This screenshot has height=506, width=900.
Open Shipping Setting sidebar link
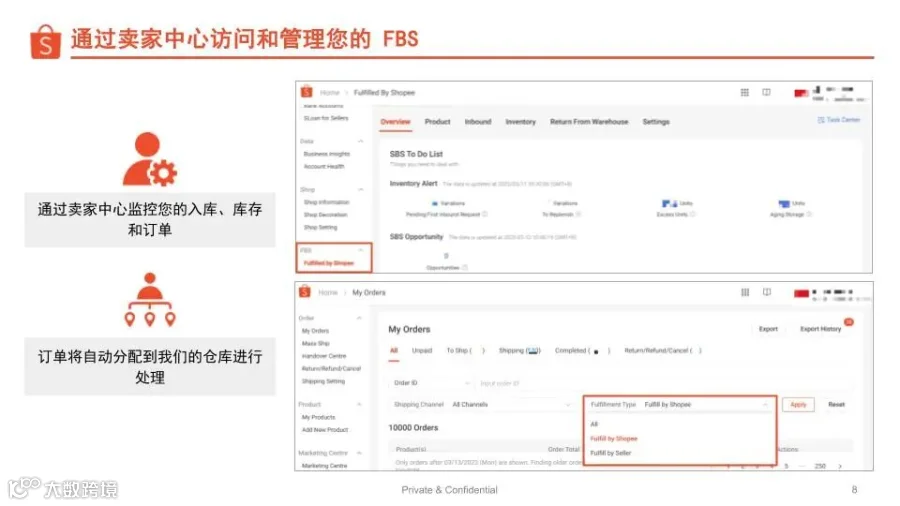[x=323, y=382]
